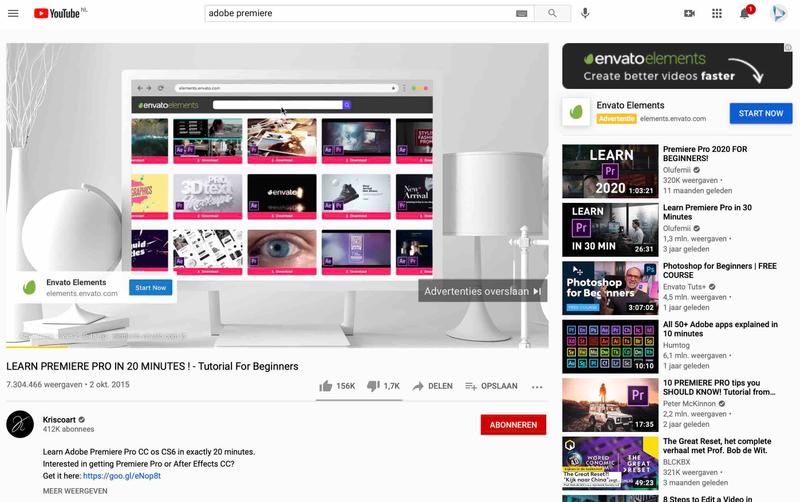Open 8 Steps to Edit a Video title
This screenshot has height=502, width=800.
[x=708, y=498]
